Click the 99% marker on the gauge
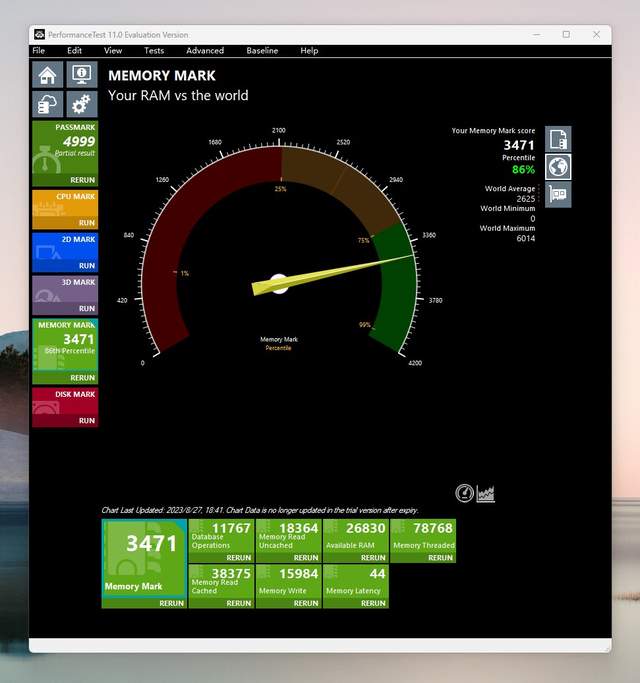The height and width of the screenshot is (683, 640). click(364, 325)
